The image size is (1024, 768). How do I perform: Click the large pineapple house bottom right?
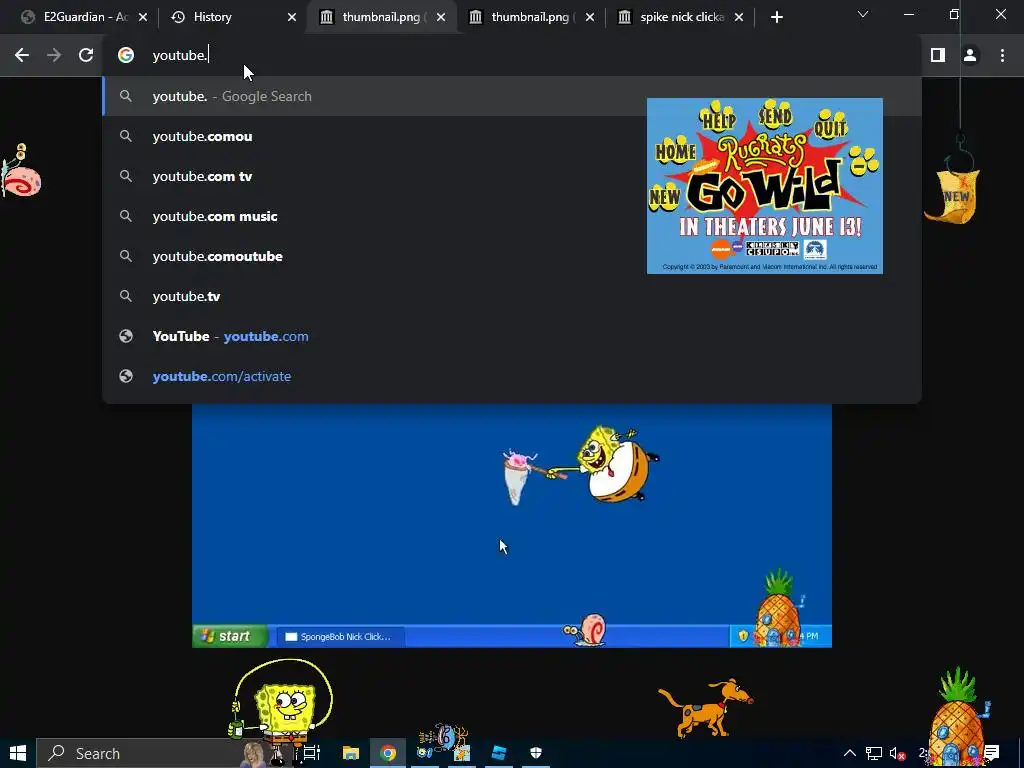[958, 715]
